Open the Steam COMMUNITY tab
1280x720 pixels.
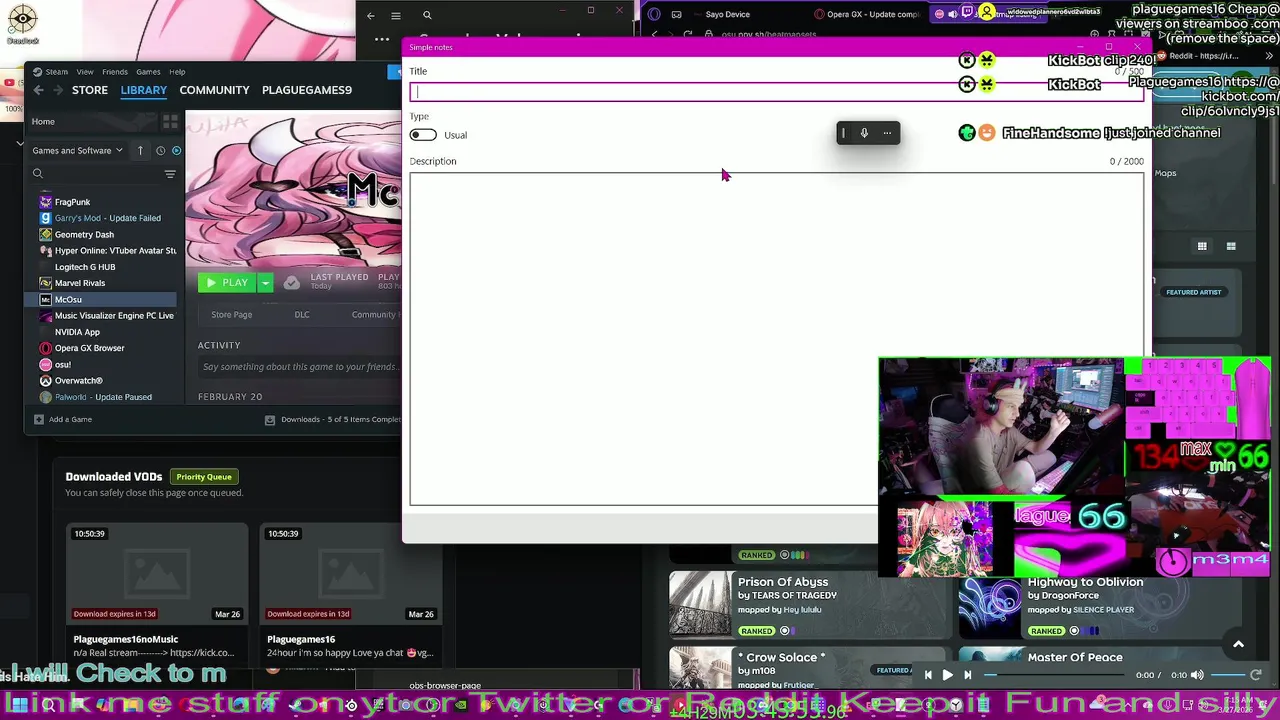coord(214,90)
